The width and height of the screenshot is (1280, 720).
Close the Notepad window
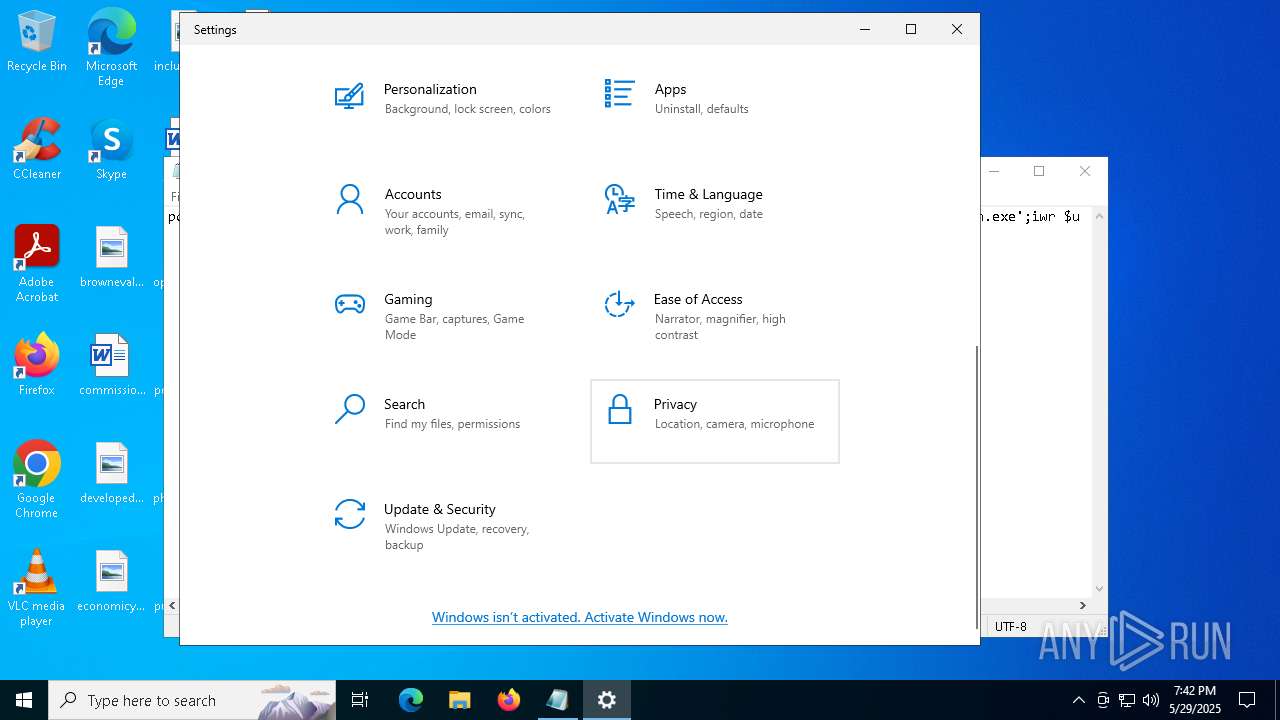[x=1085, y=171]
